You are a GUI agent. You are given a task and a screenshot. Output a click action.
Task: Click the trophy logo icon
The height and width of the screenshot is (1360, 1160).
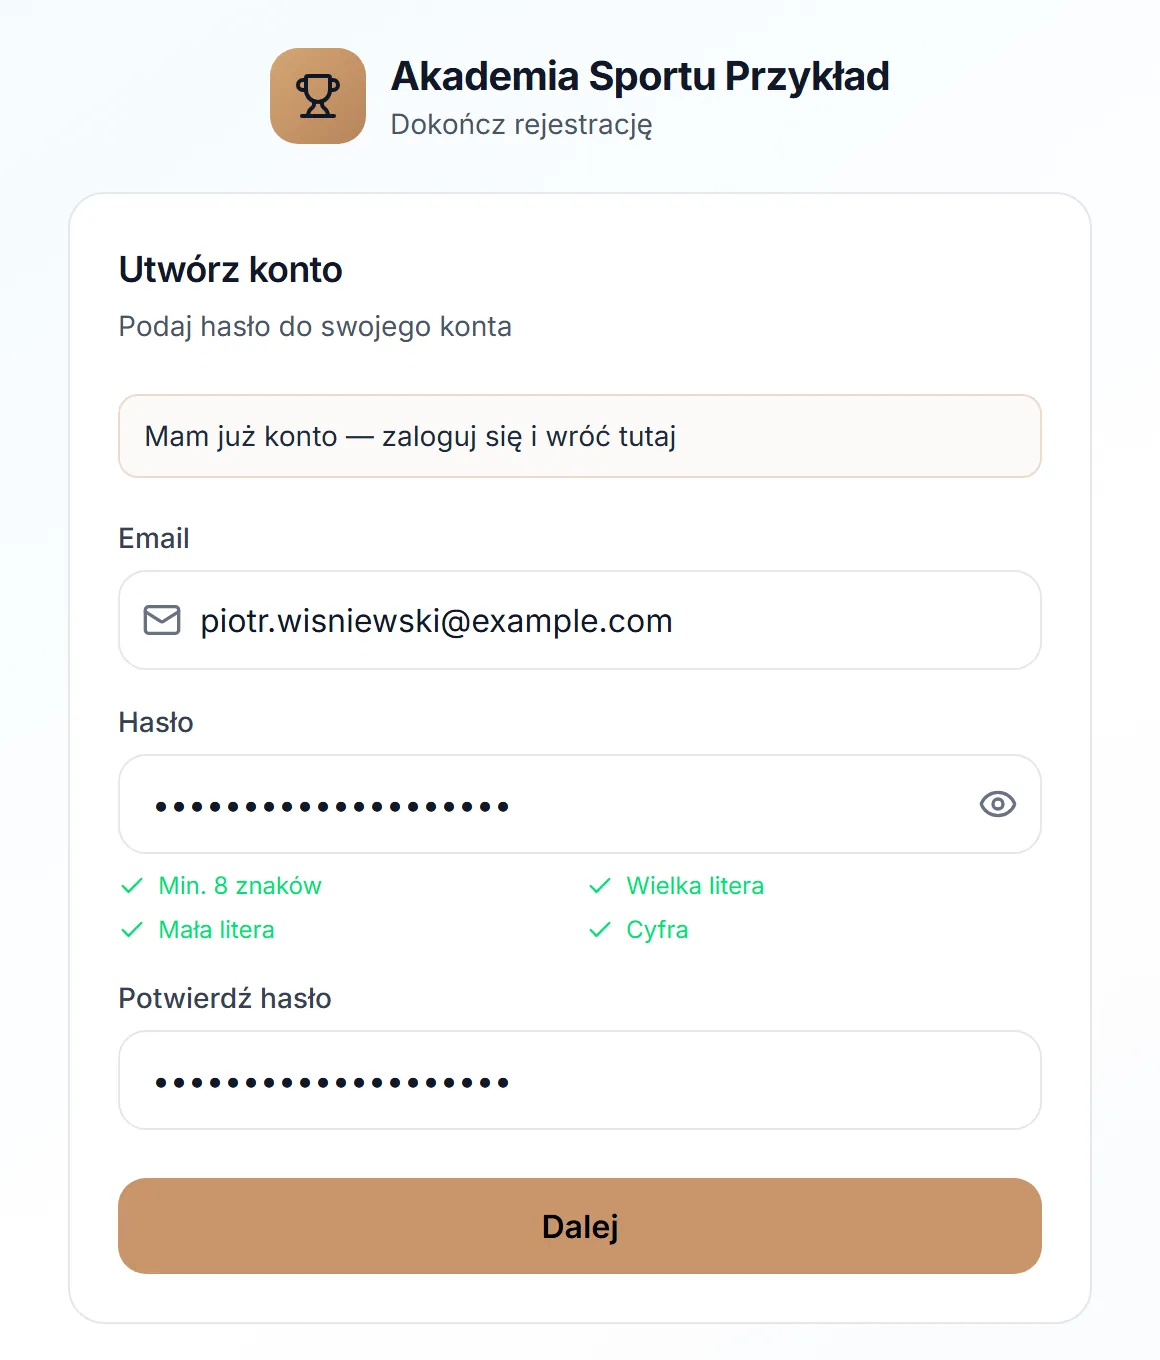(x=318, y=96)
